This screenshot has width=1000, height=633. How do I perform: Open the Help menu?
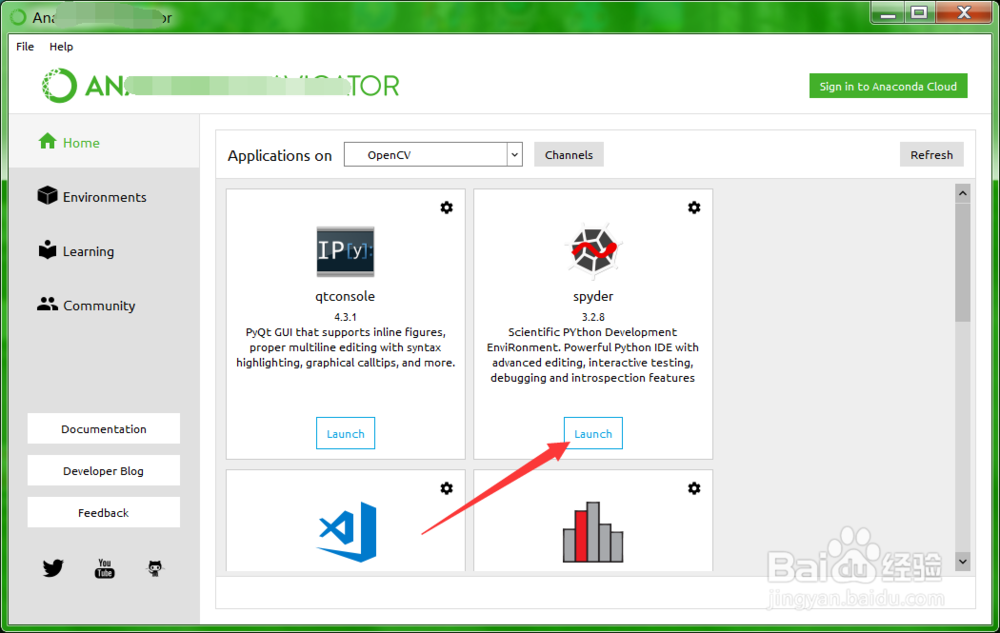click(61, 47)
